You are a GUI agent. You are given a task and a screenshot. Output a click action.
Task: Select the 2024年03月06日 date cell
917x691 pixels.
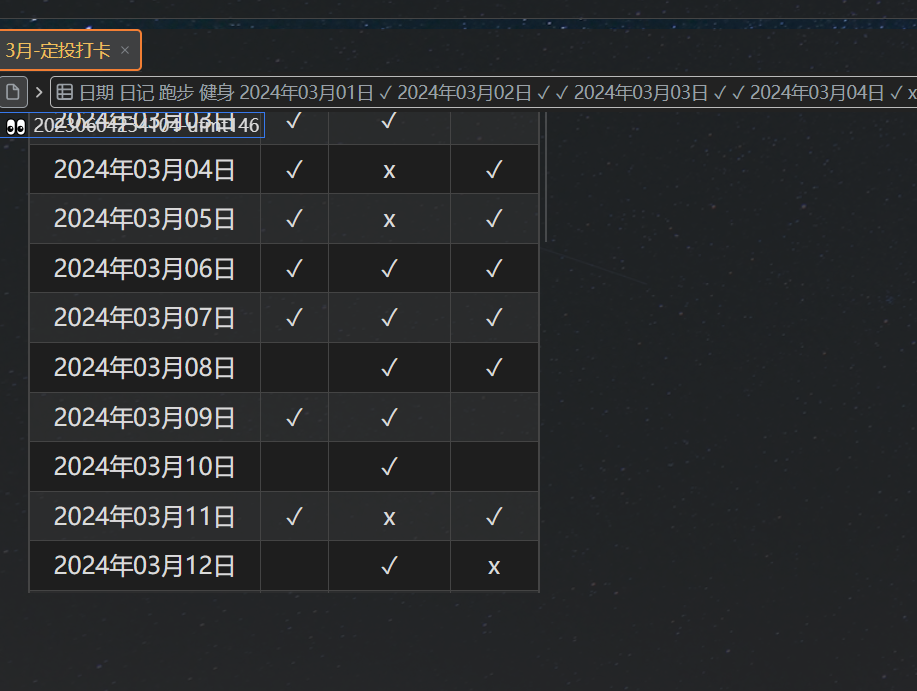144,269
